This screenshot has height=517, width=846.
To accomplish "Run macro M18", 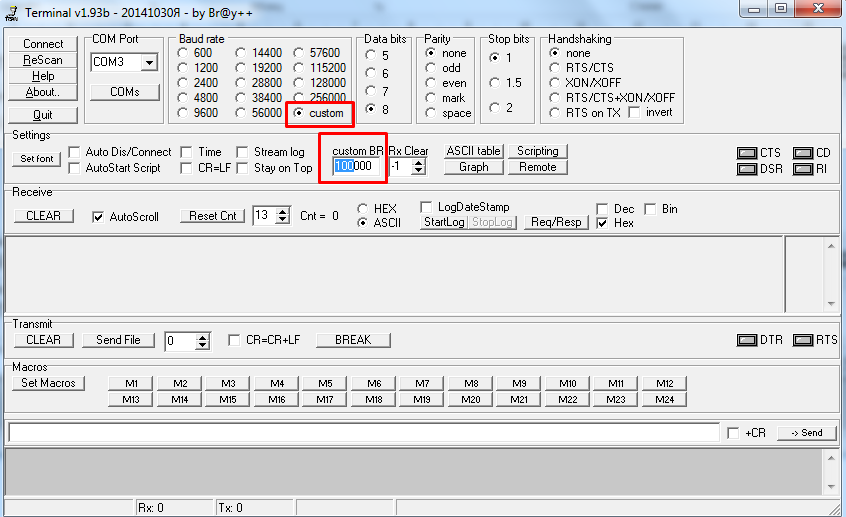I will point(374,400).
